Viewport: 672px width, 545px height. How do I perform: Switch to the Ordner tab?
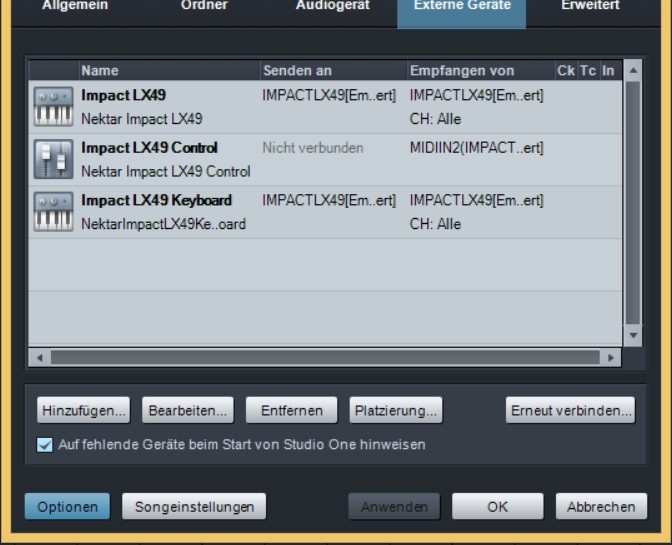tap(204, 5)
